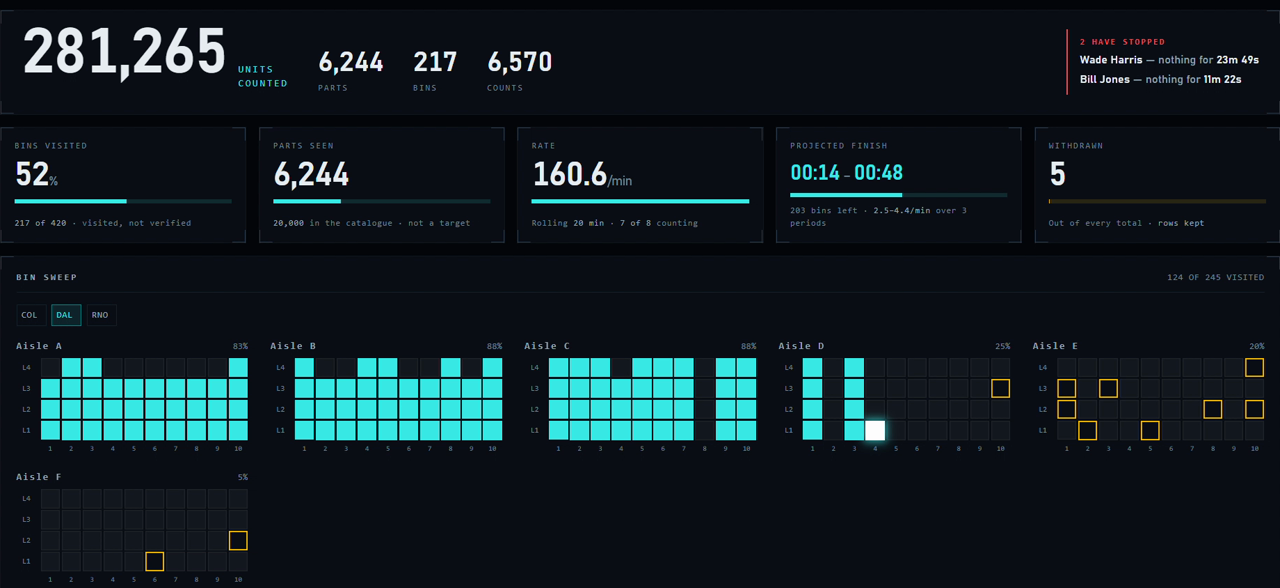Open the orange-outlined bin in Aisle D L3
The height and width of the screenshot is (588, 1280).
(1000, 388)
